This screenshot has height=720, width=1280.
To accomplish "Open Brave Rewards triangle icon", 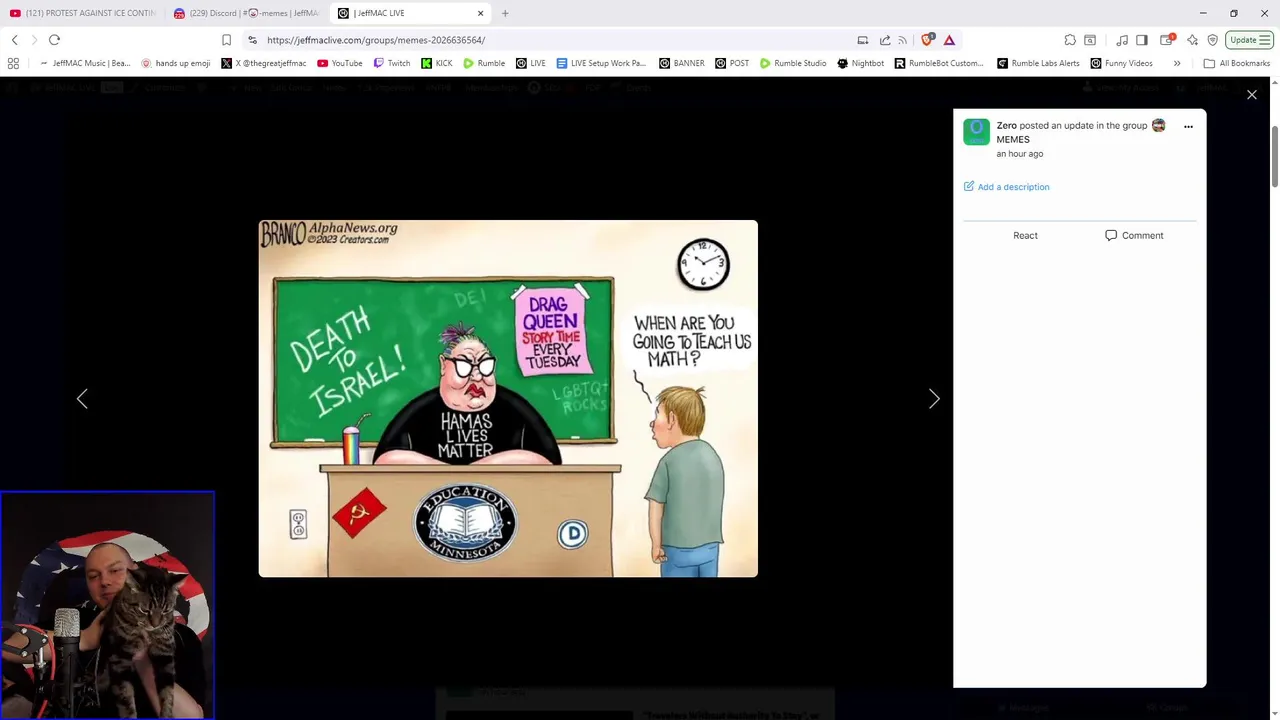I will point(949,40).
